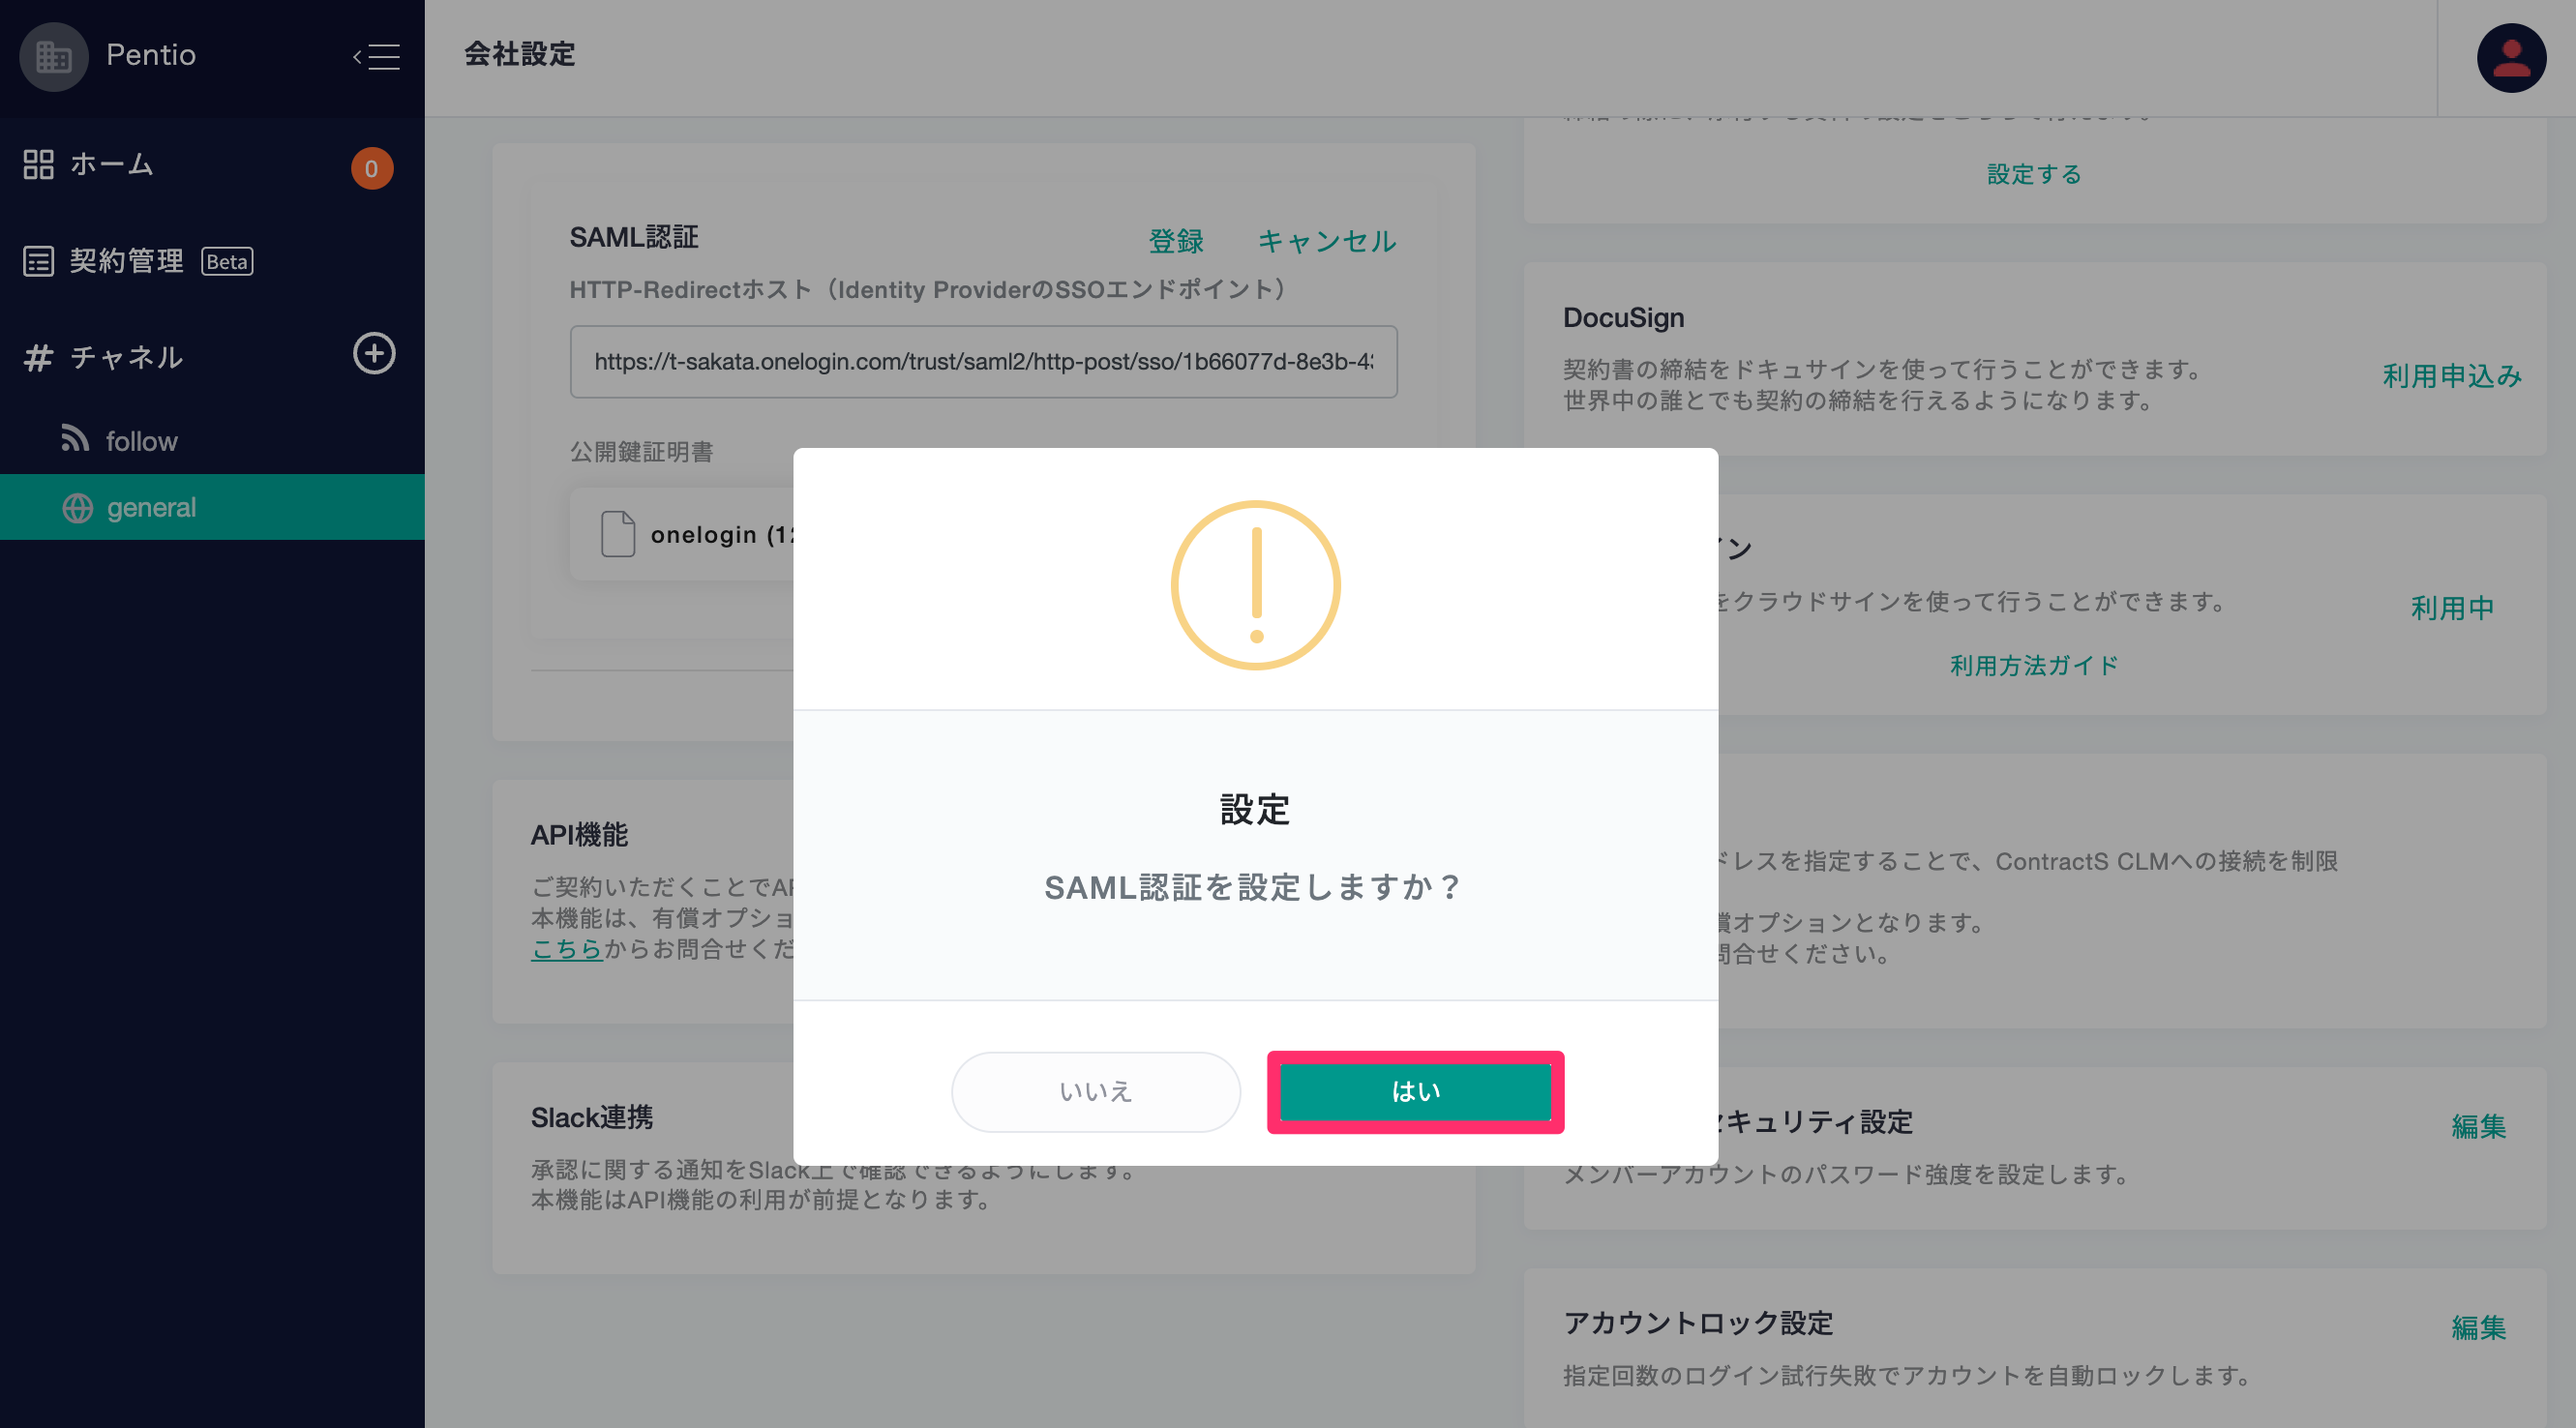This screenshot has width=2576, height=1428.
Task: Click the warning exclamation icon in dialog
Action: (x=1256, y=585)
